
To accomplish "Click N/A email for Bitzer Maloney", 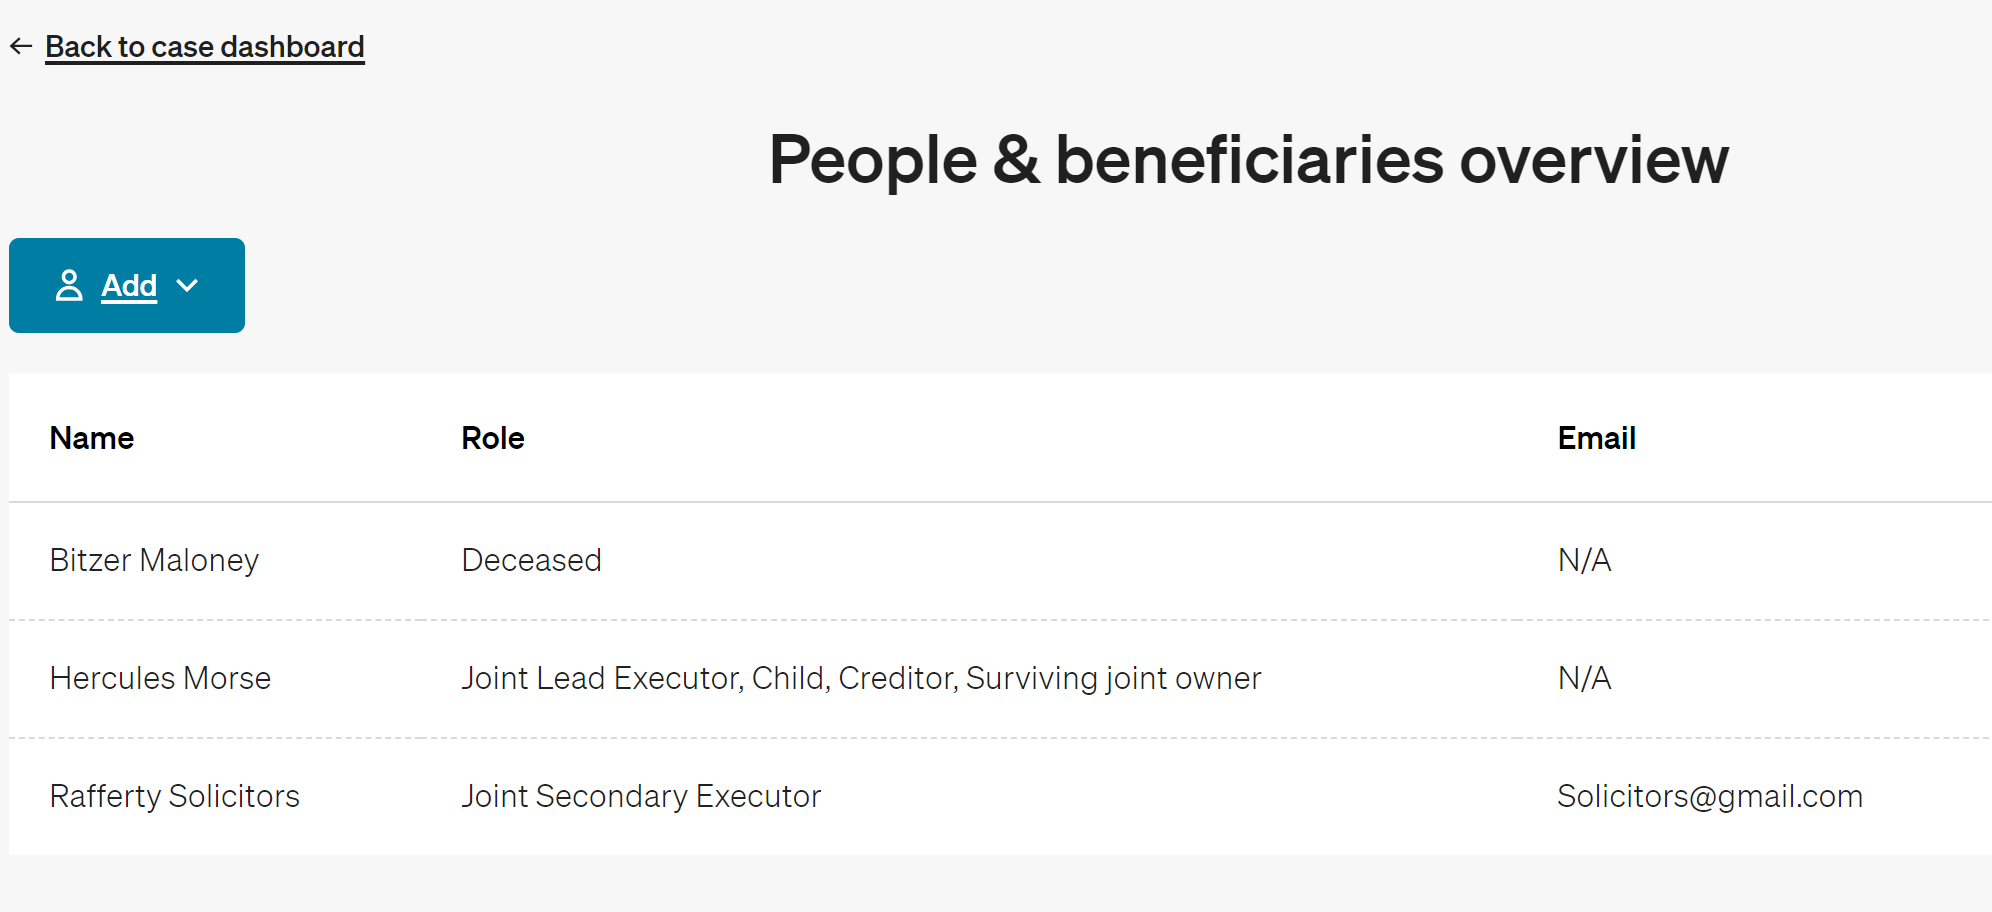I will [x=1585, y=560].
